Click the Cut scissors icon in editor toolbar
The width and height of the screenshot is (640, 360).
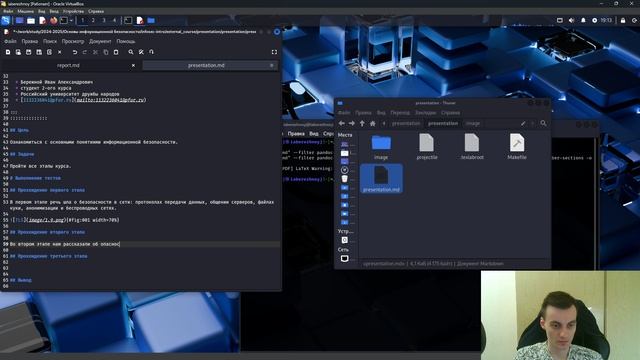(96, 52)
